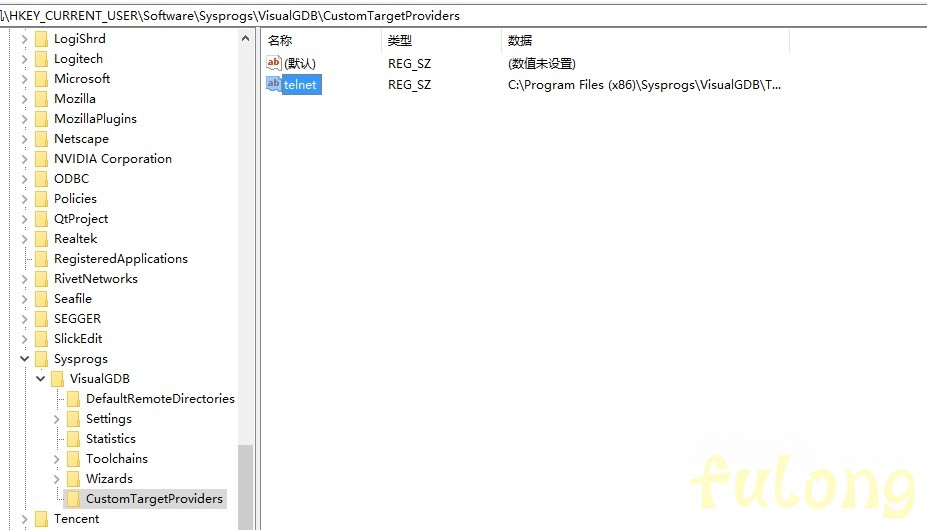Viewport: 927px width, 530px height.
Task: Select the ODBC key label
Action: pos(72,179)
